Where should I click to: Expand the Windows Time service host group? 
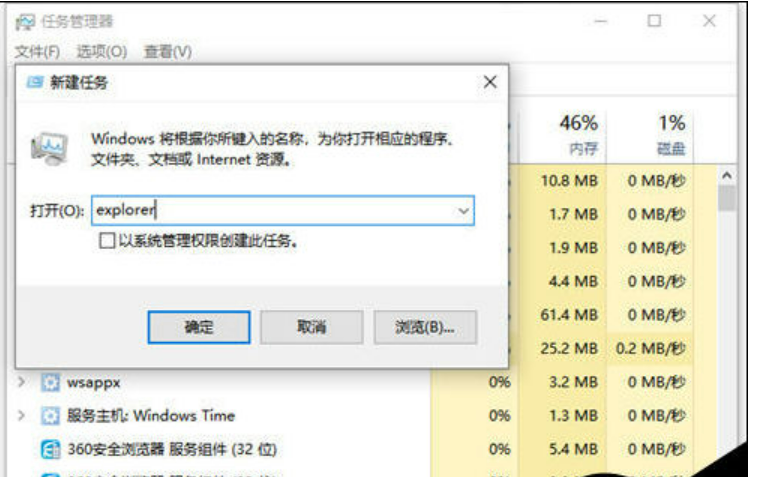coord(21,416)
